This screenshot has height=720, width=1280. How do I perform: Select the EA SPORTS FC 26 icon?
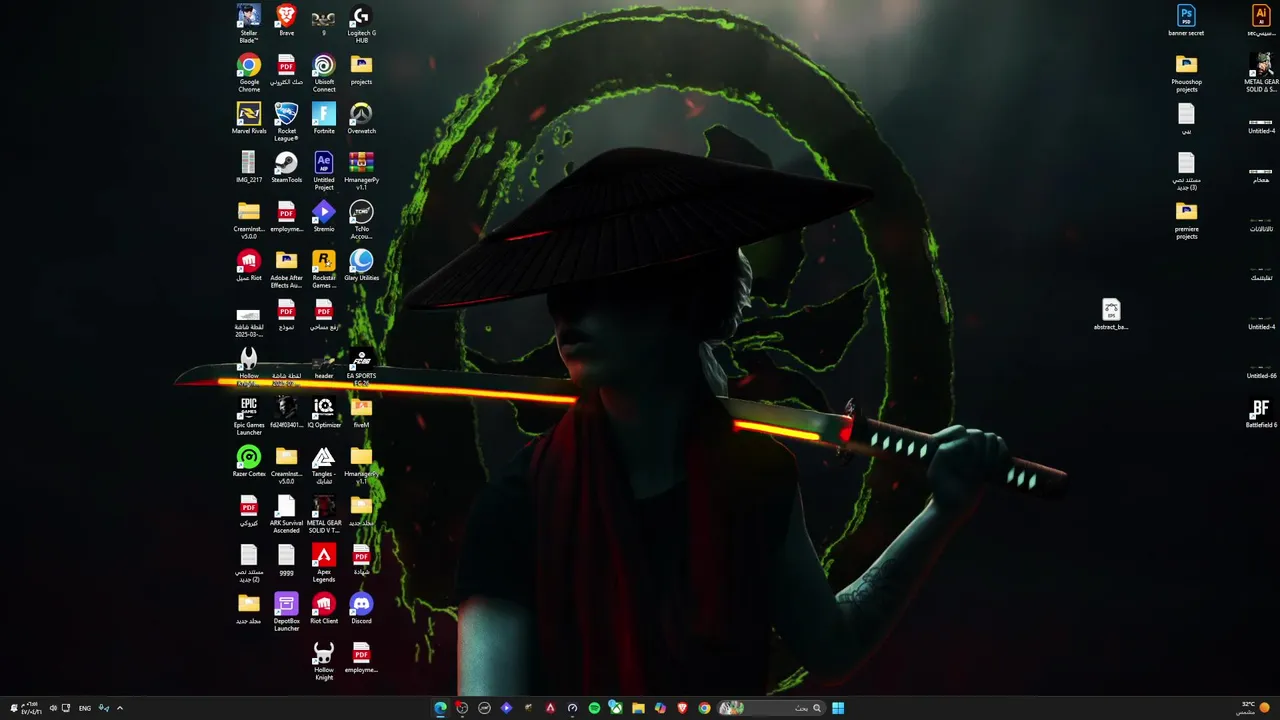pos(361,366)
